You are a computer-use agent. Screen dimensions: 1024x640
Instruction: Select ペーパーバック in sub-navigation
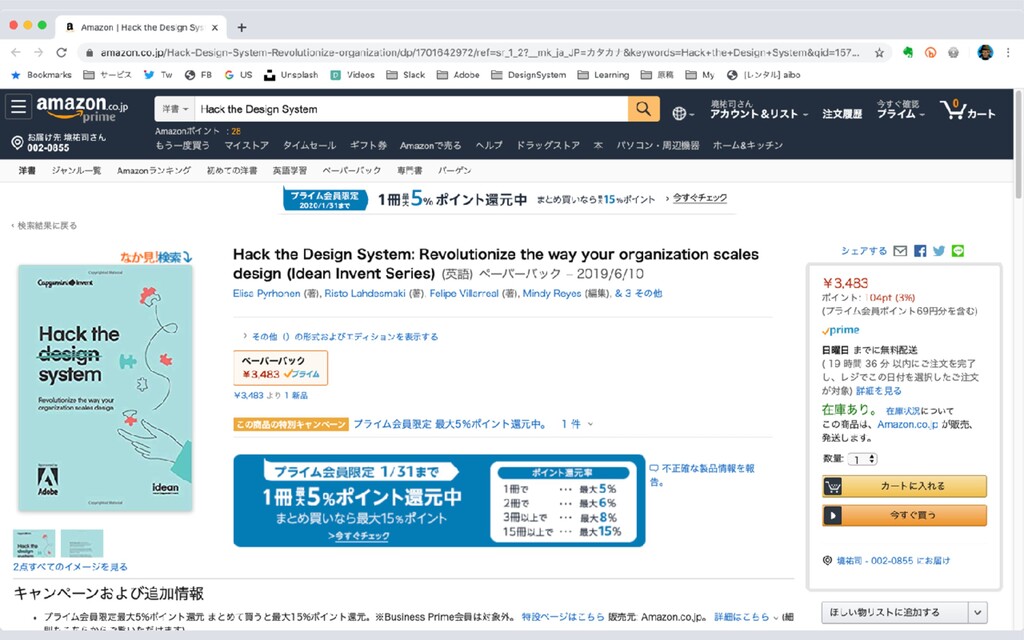(351, 170)
